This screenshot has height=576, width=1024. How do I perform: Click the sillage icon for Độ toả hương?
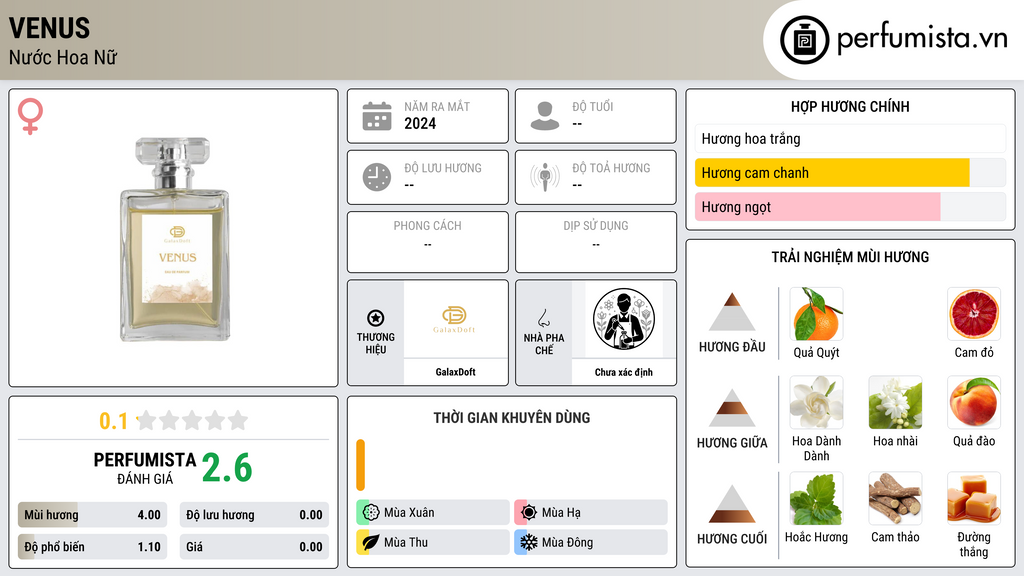click(545, 177)
